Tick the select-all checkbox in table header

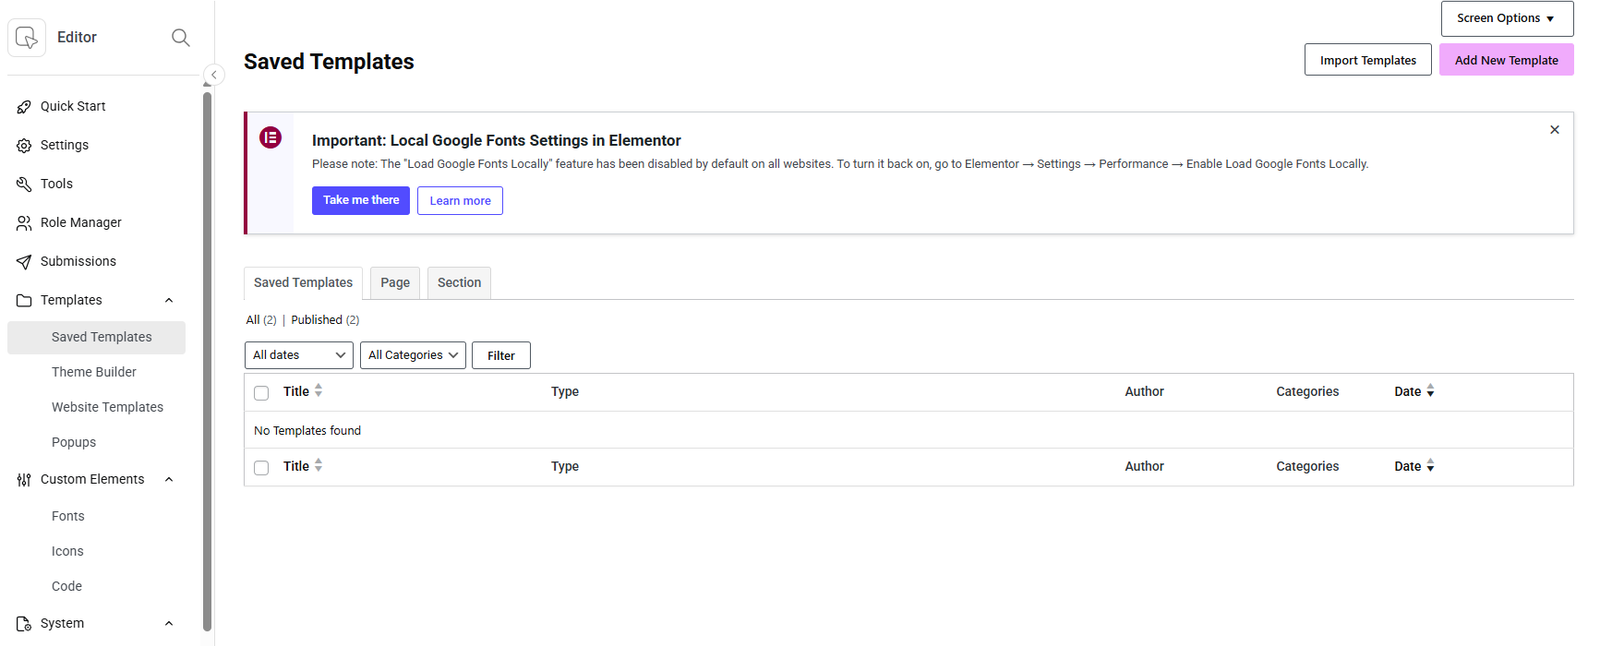tap(261, 393)
